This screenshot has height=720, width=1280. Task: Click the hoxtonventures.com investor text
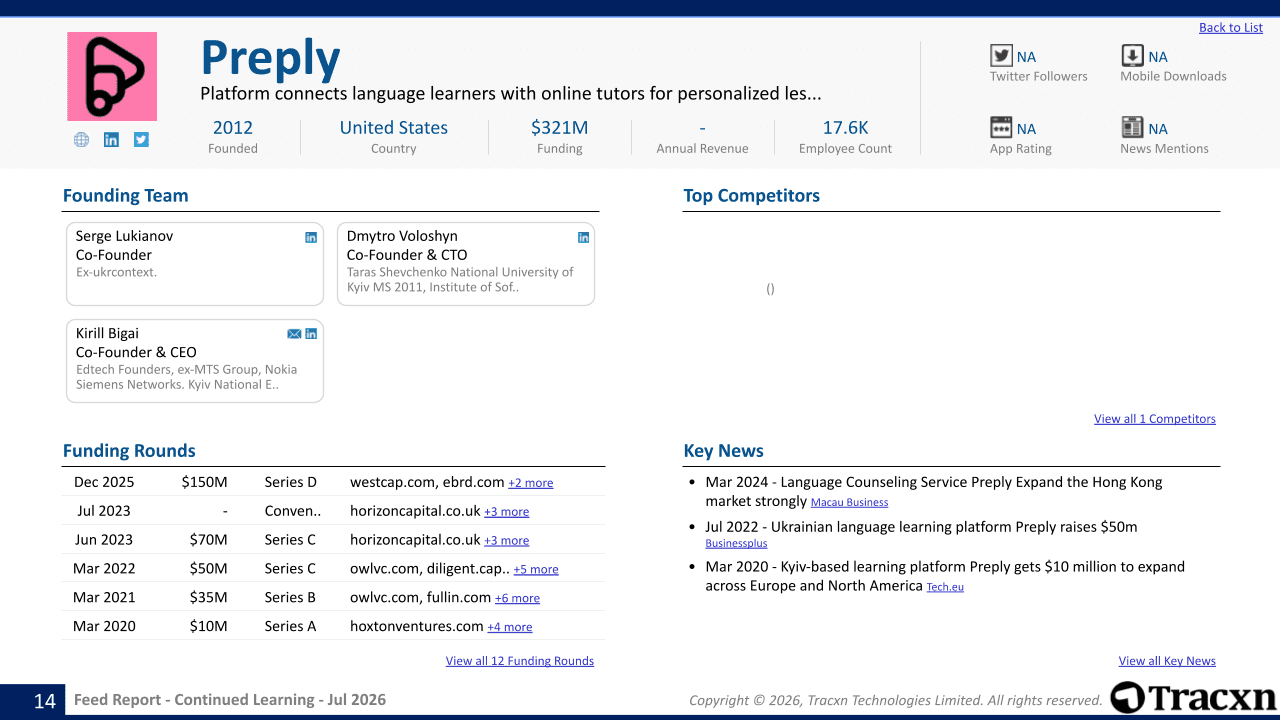coord(417,626)
